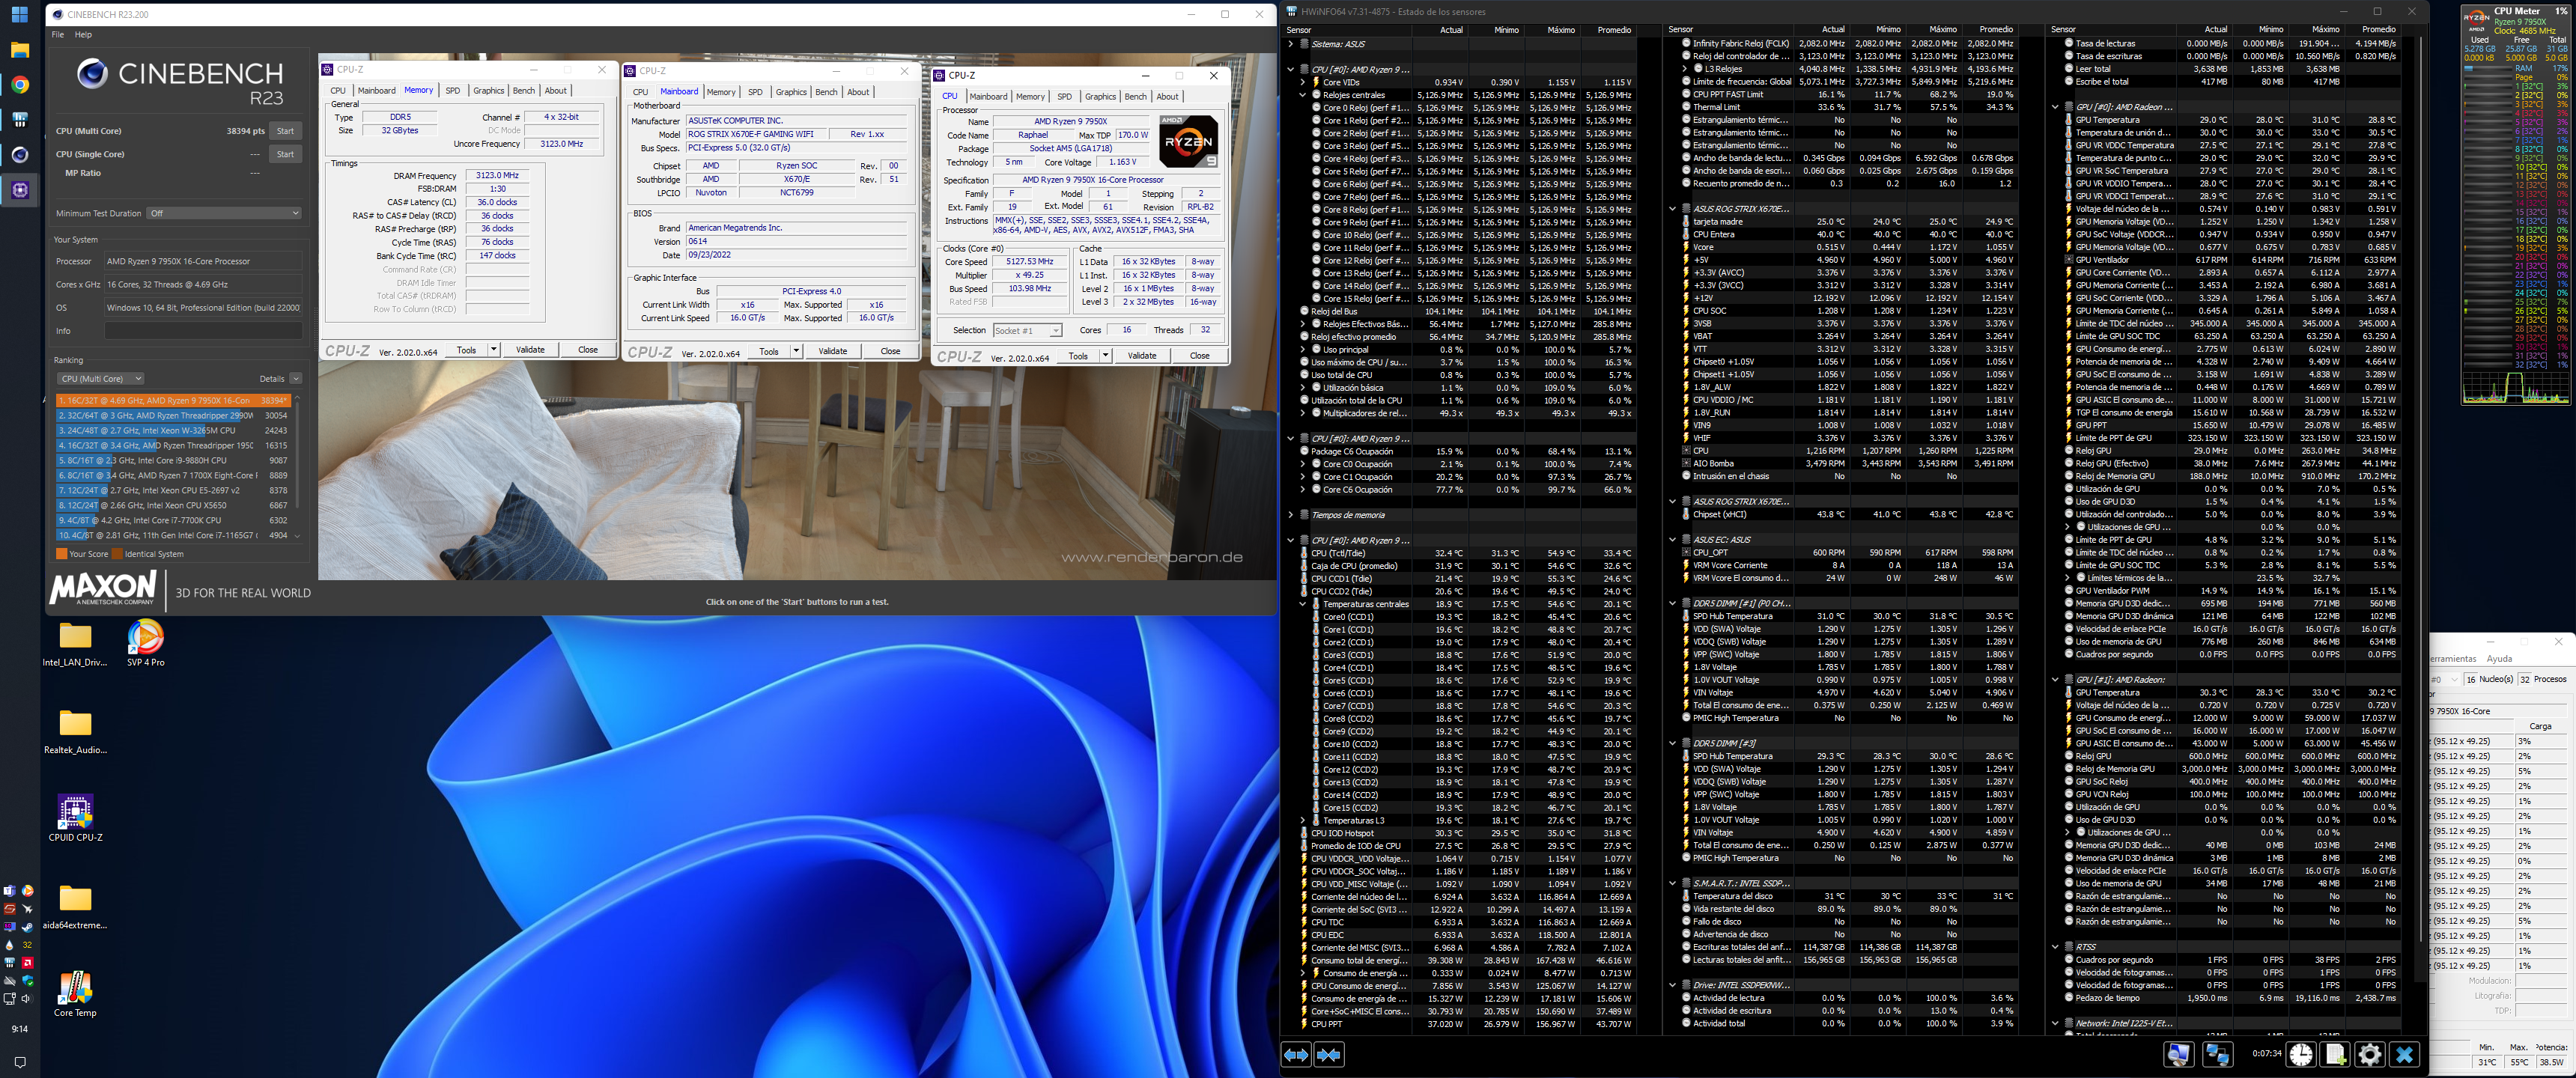This screenshot has height=1078, width=2576.
Task: Start the CPU (Multi Core) test
Action: pyautogui.click(x=285, y=131)
